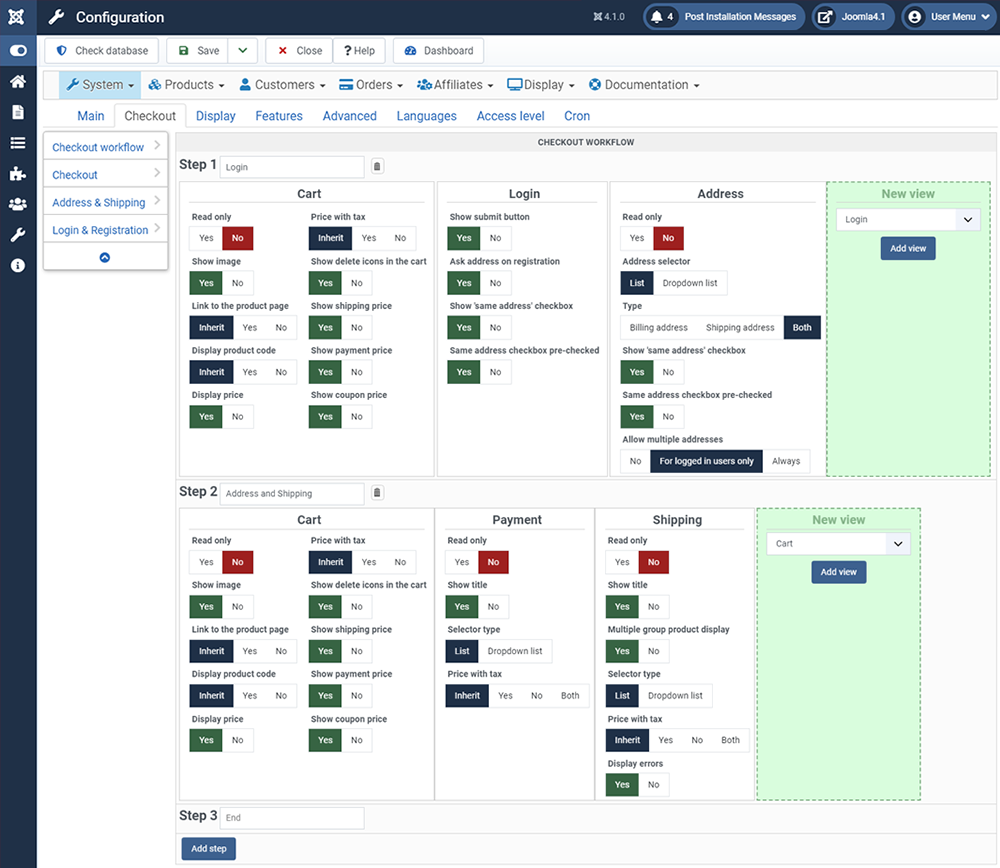Image resolution: width=1000 pixels, height=868 pixels.
Task: Click the Step 1 Login name field
Action: [x=292, y=167]
